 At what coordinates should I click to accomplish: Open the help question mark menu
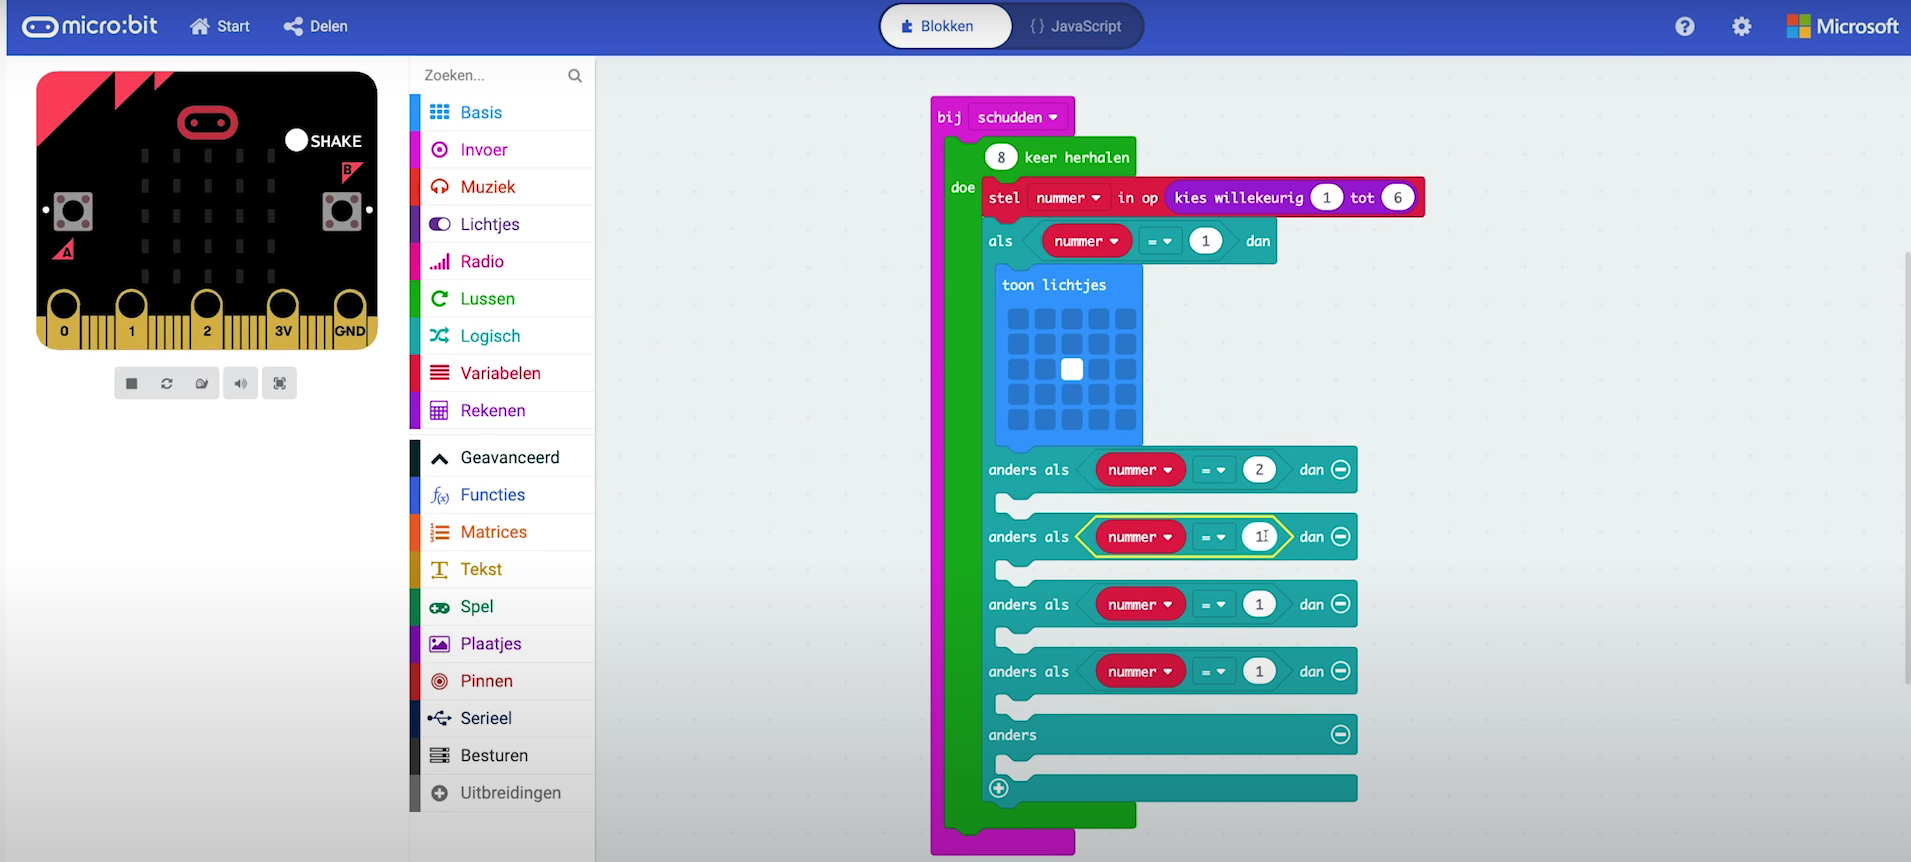click(1684, 27)
